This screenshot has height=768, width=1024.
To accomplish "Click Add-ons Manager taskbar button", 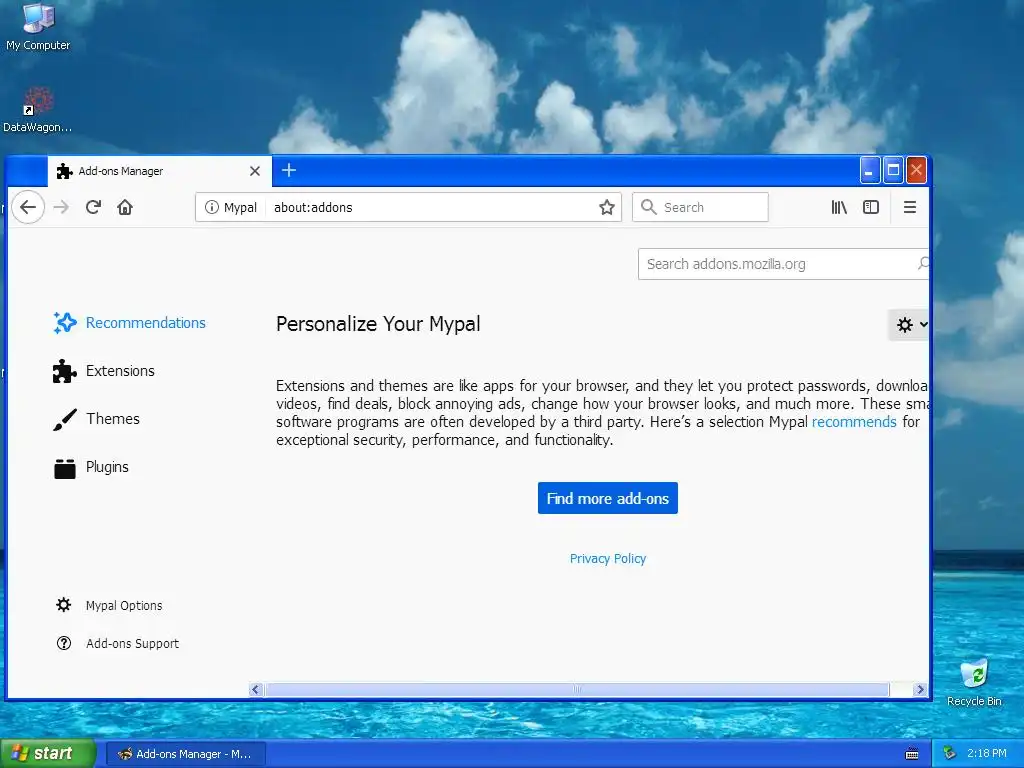I will coord(185,754).
